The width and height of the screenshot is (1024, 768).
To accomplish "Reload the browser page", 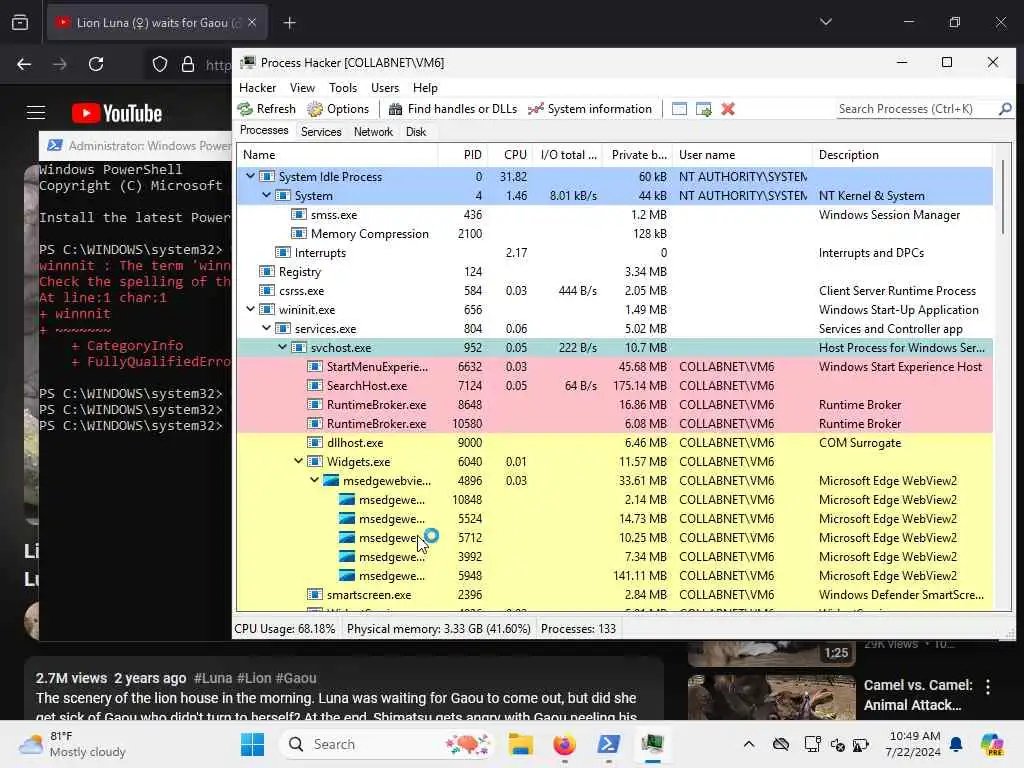I will click(96, 64).
